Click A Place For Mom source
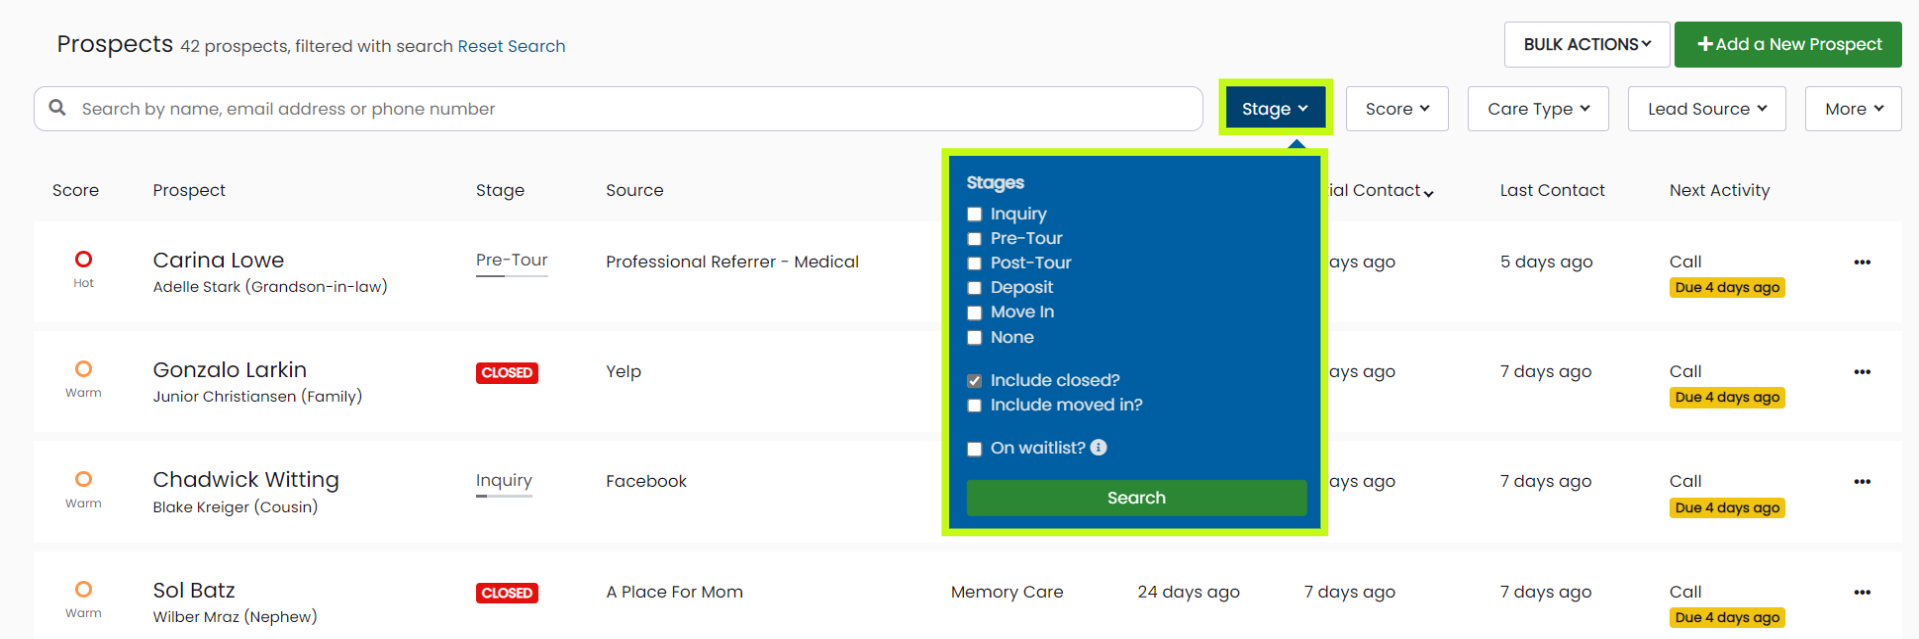 pos(674,592)
